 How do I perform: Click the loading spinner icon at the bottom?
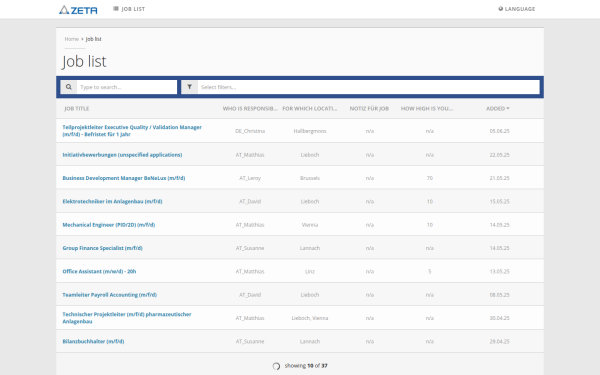pos(276,366)
